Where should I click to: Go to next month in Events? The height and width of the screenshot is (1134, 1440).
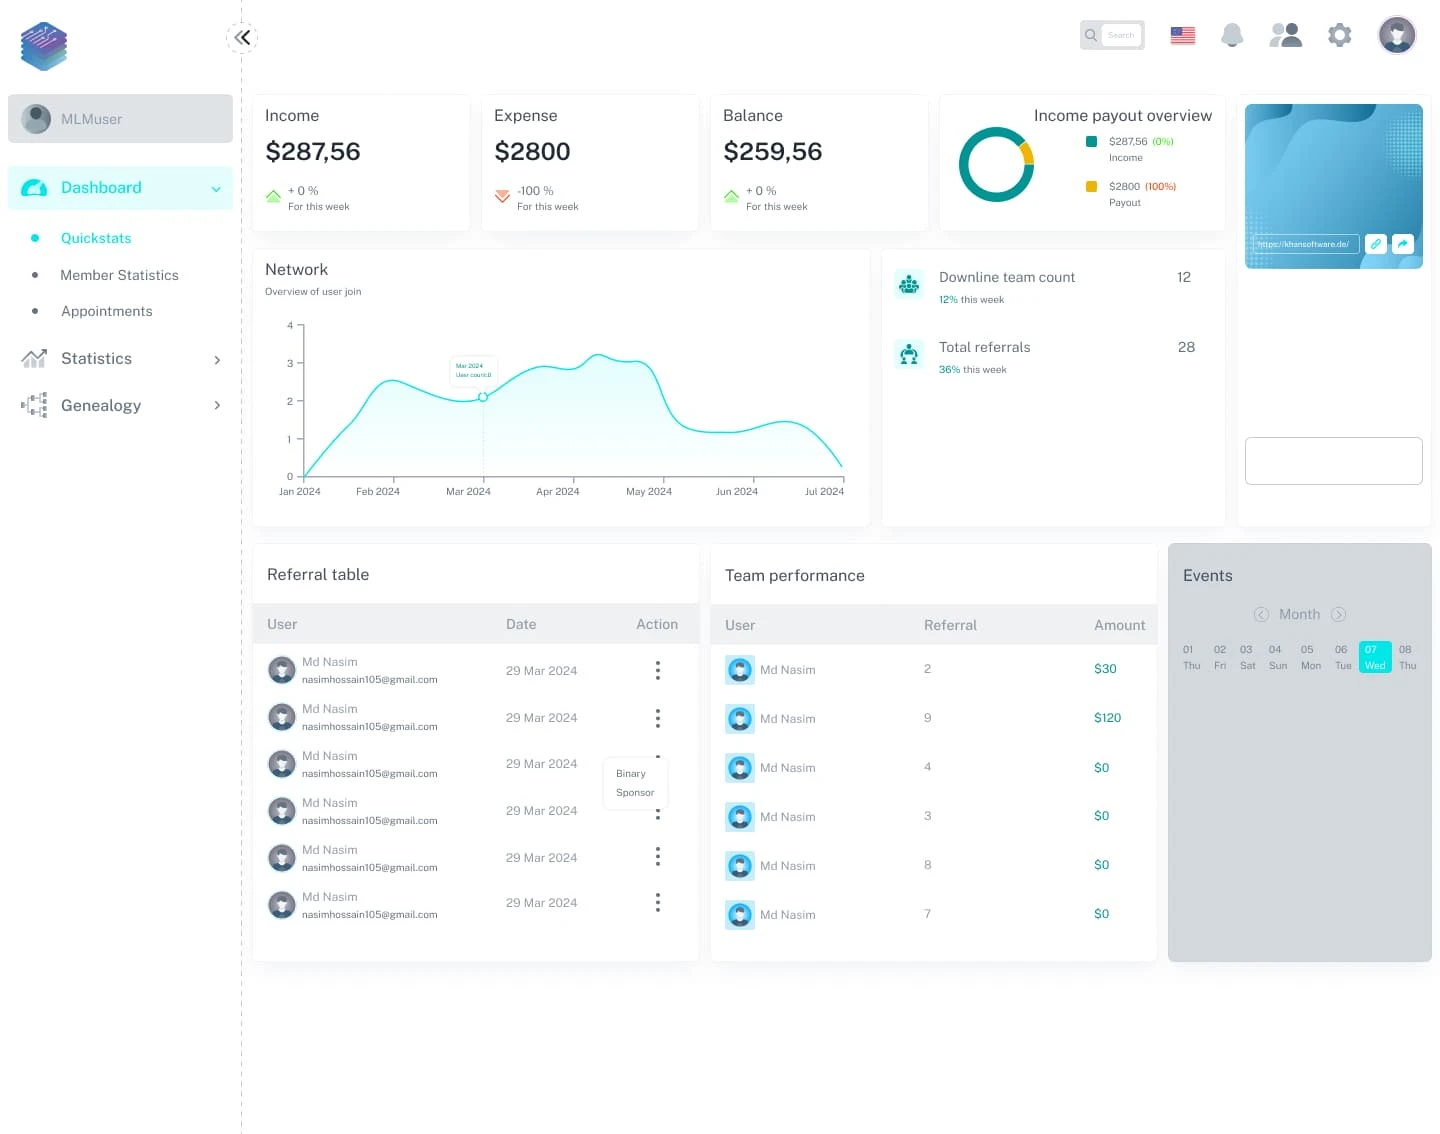tap(1339, 614)
